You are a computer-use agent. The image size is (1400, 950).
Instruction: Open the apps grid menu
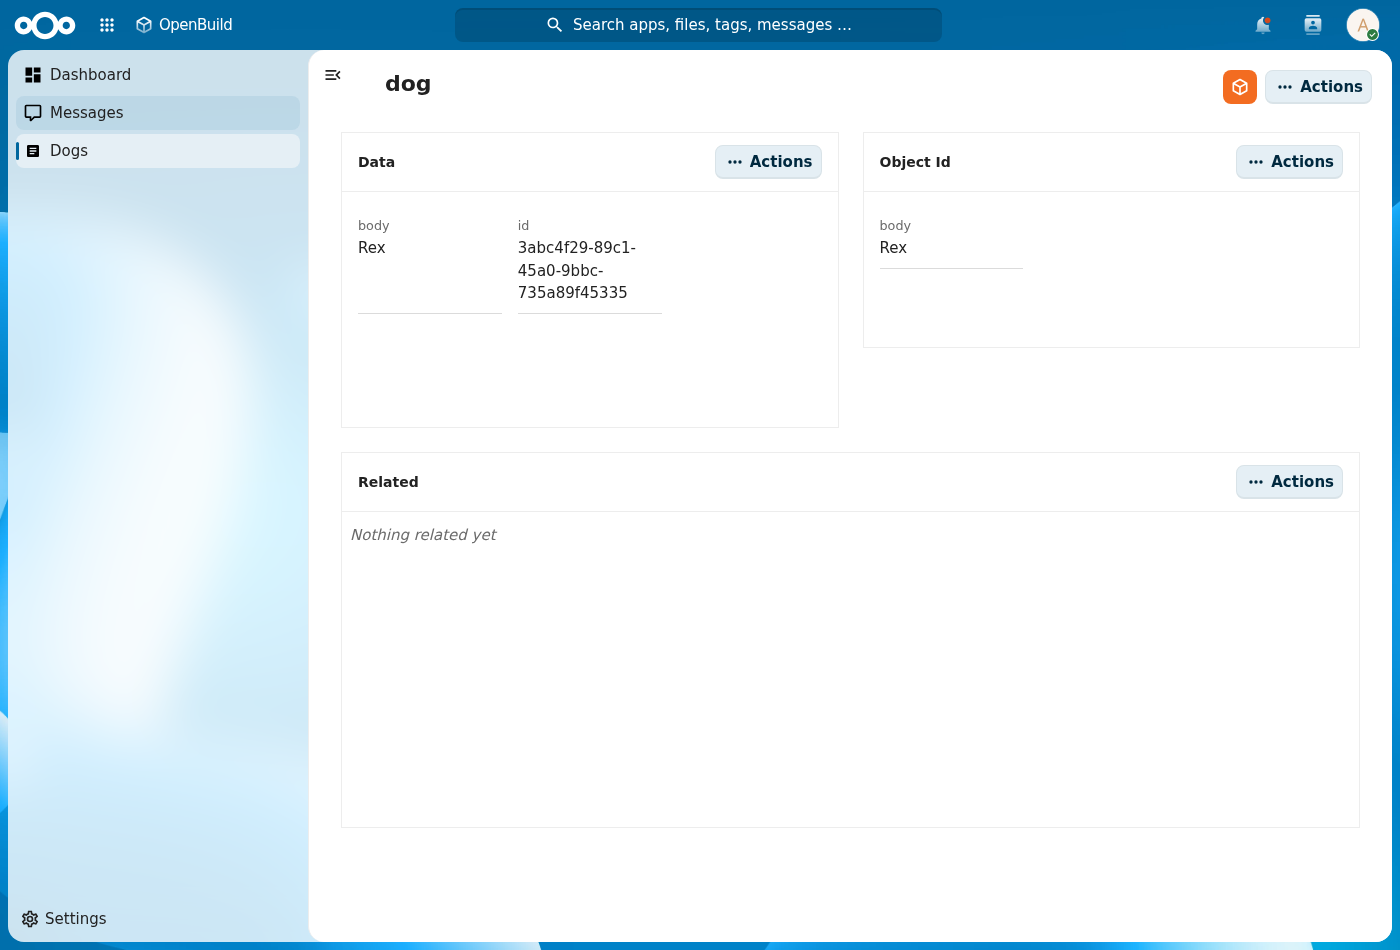(x=107, y=25)
